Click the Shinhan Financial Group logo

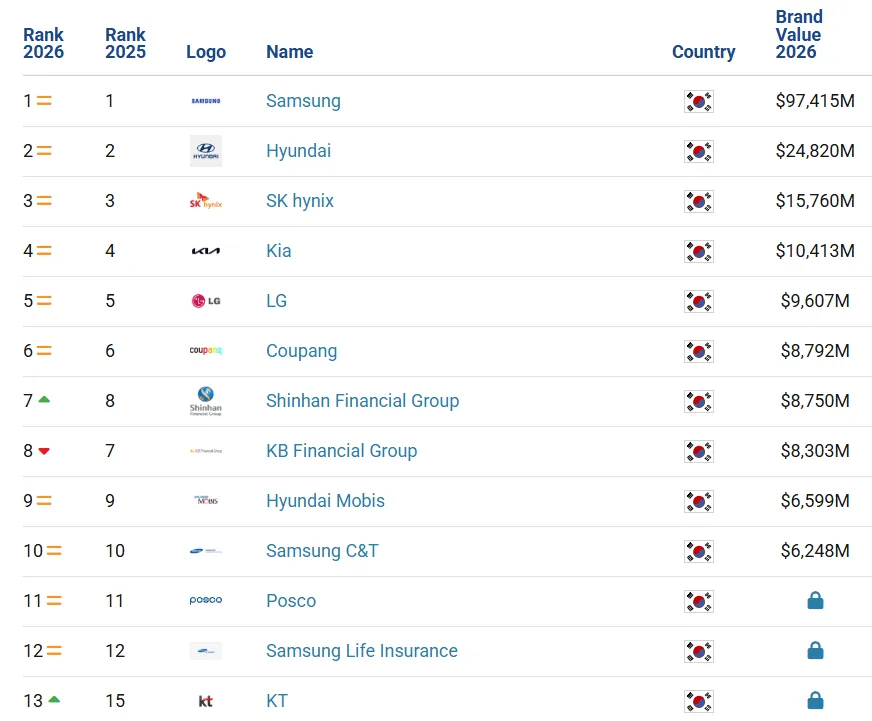[x=206, y=401]
